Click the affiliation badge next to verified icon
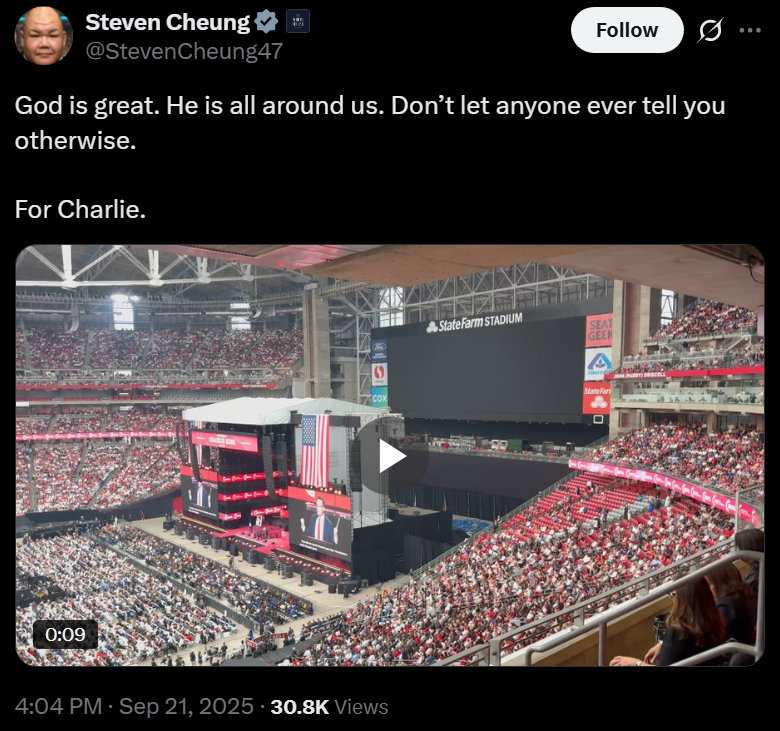Viewport: 780px width, 731px height. click(298, 21)
